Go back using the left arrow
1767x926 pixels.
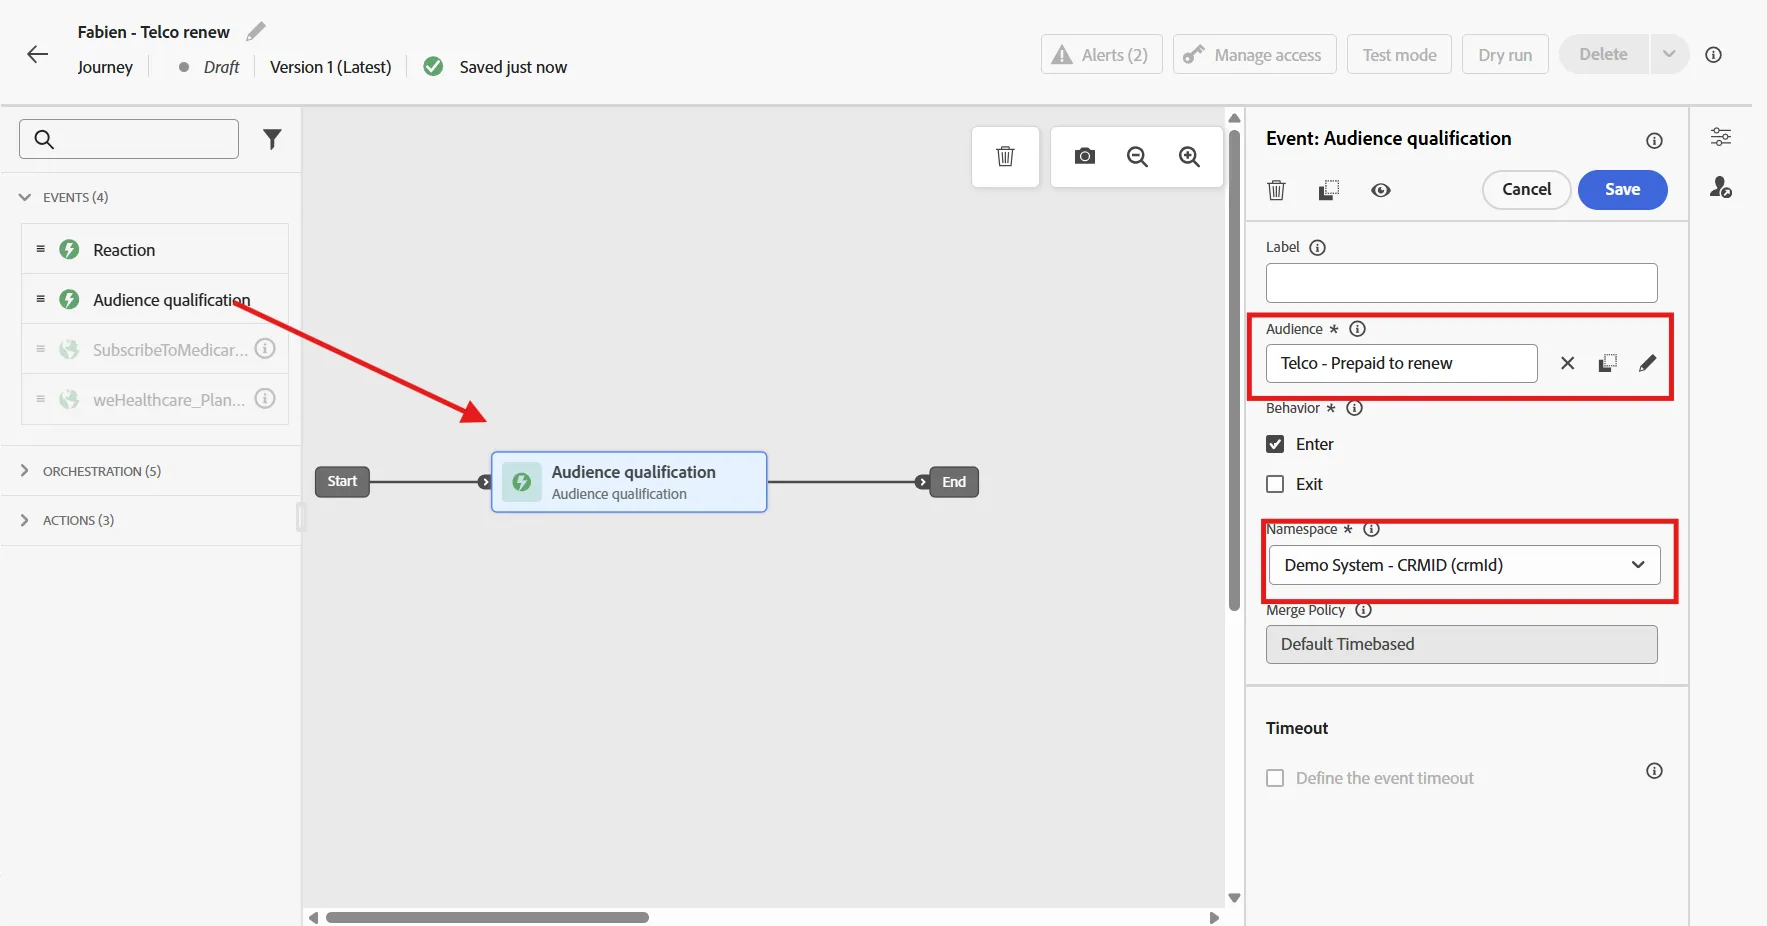pyautogui.click(x=38, y=54)
